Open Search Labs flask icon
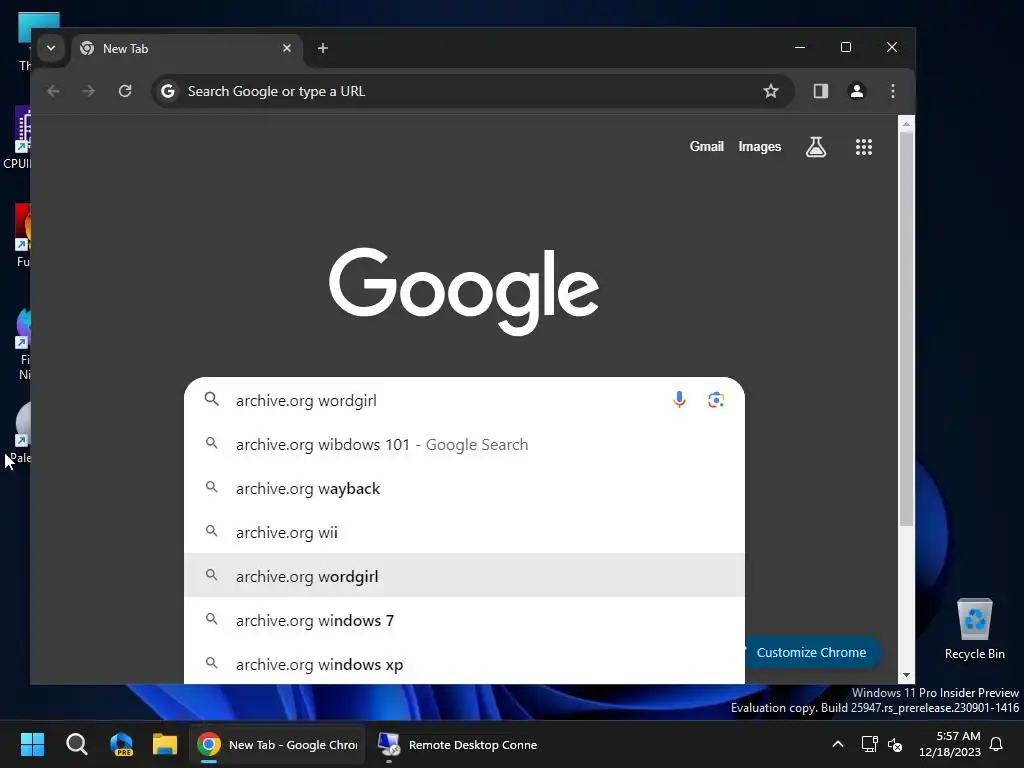Image resolution: width=1024 pixels, height=768 pixels. [x=816, y=147]
